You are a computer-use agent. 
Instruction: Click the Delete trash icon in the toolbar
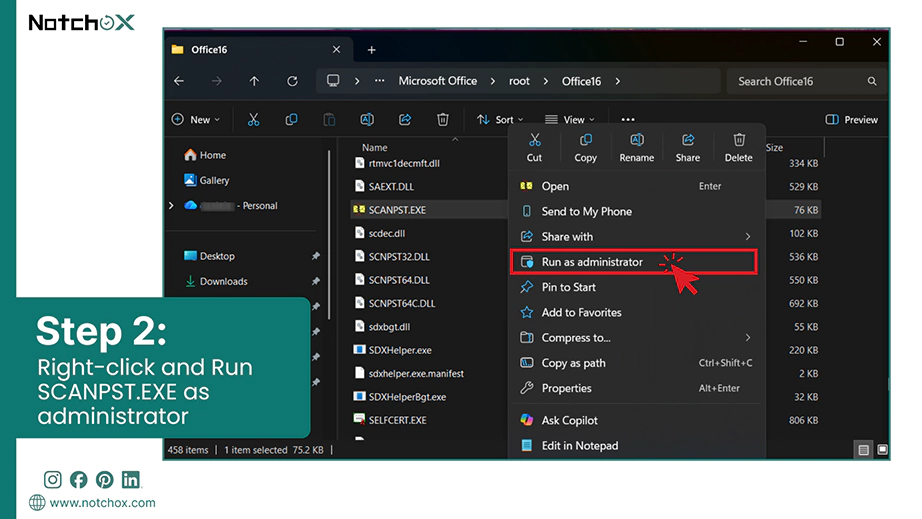click(x=443, y=119)
